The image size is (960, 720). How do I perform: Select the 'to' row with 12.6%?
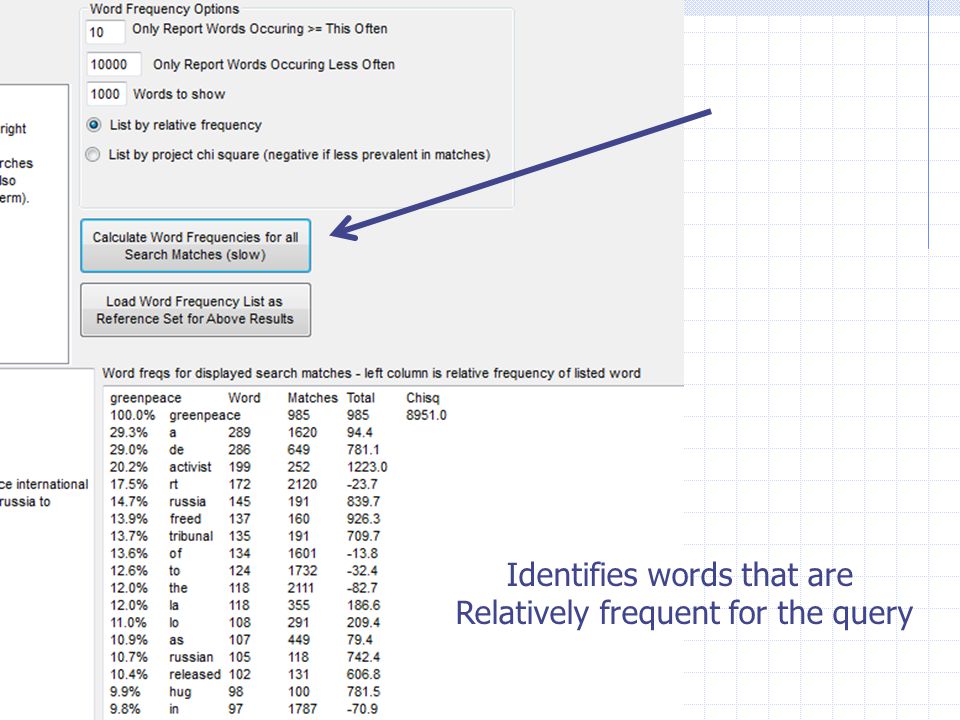(x=244, y=571)
